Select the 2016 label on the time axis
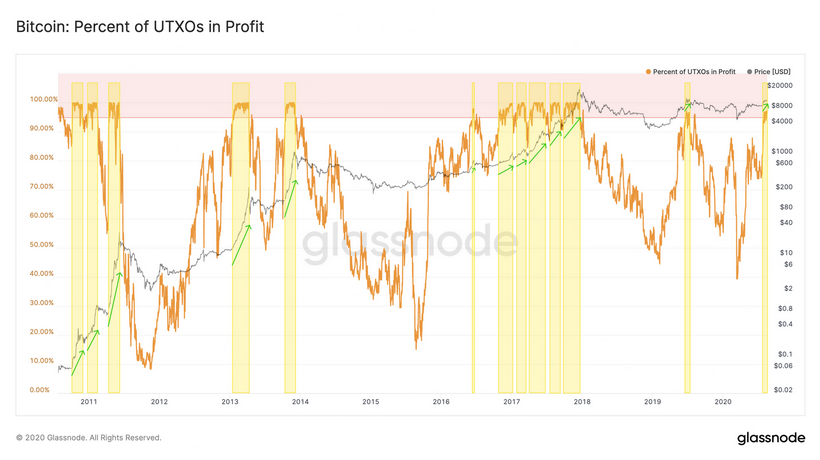The width and height of the screenshot is (820, 460). 441,402
